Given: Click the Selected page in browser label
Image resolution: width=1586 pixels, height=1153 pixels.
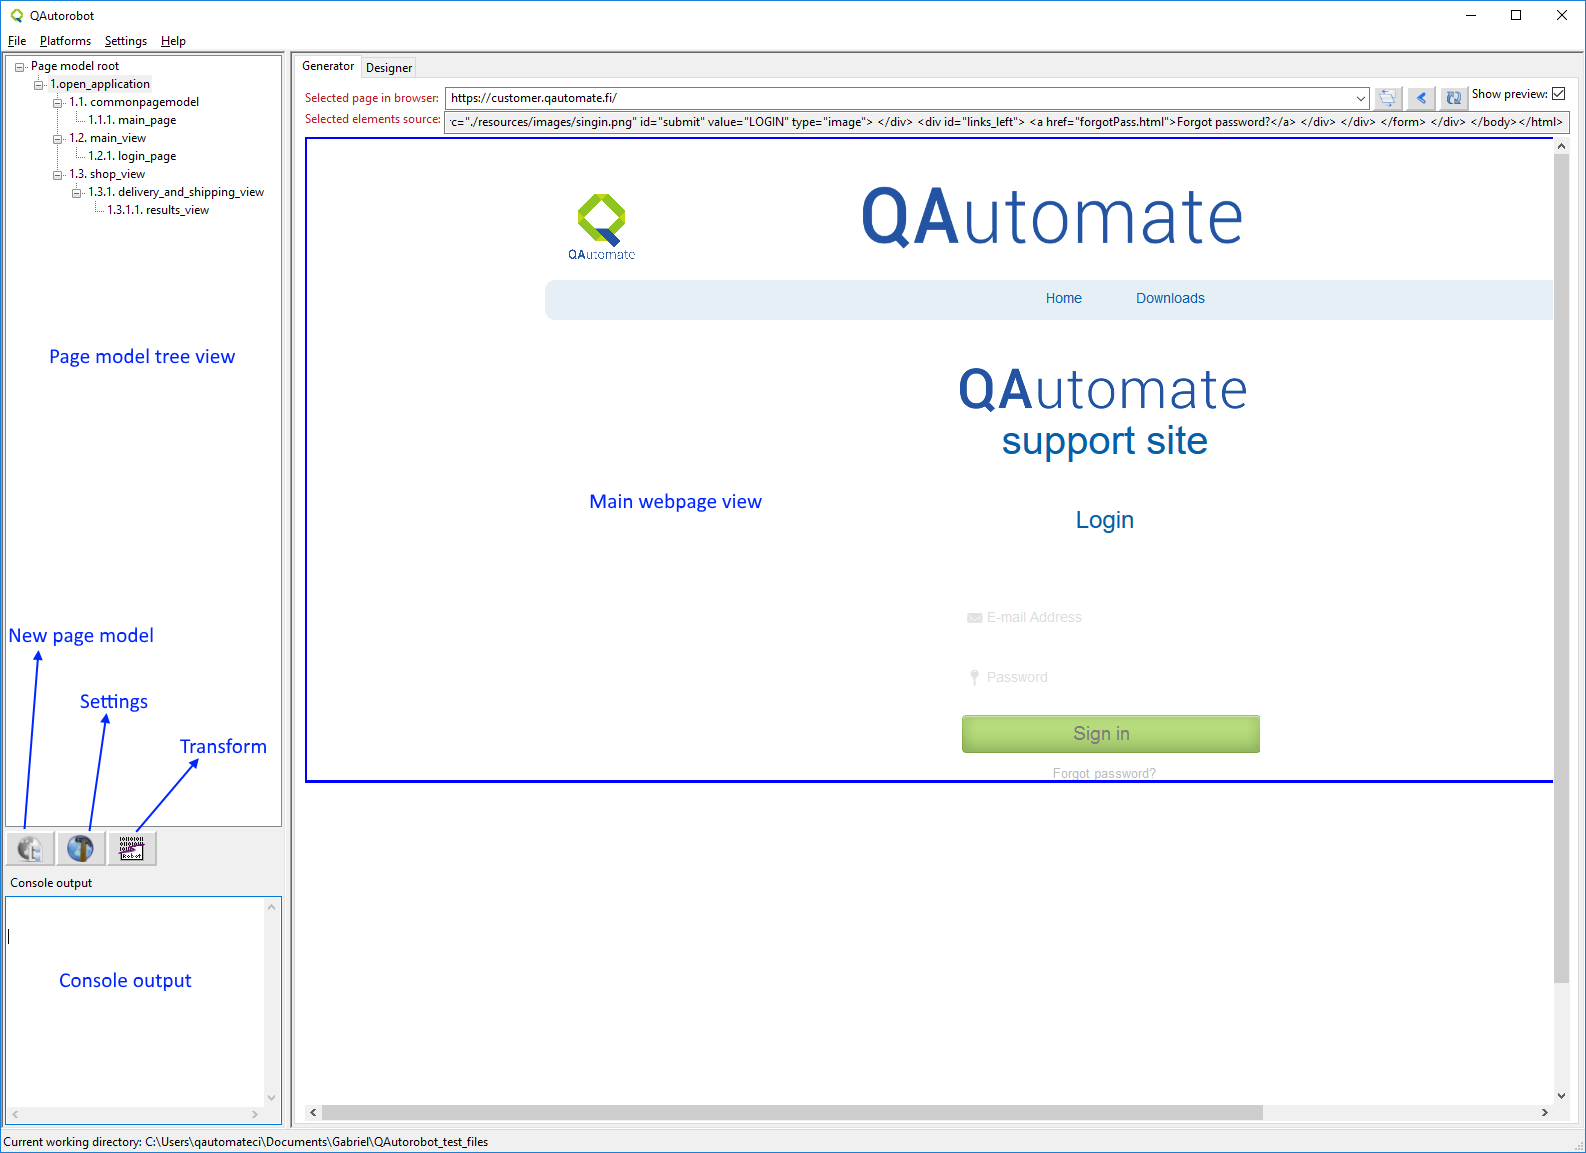Looking at the screenshot, I should coord(372,98).
